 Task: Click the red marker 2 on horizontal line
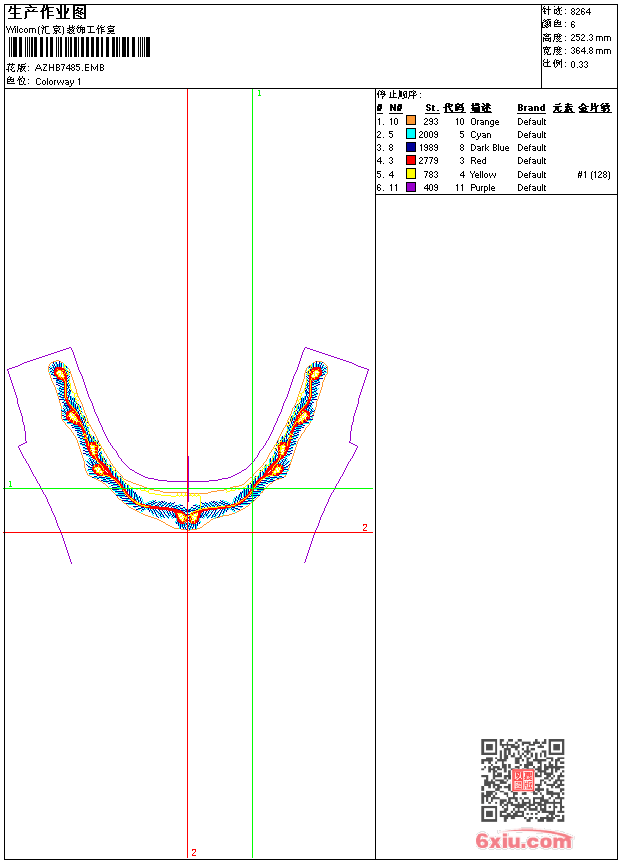[365, 527]
